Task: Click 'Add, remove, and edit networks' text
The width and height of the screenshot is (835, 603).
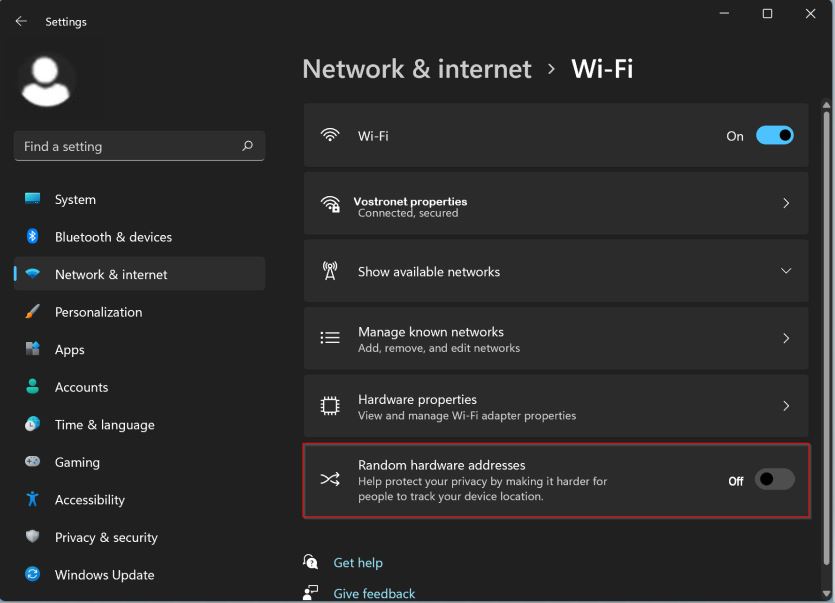Action: click(439, 348)
